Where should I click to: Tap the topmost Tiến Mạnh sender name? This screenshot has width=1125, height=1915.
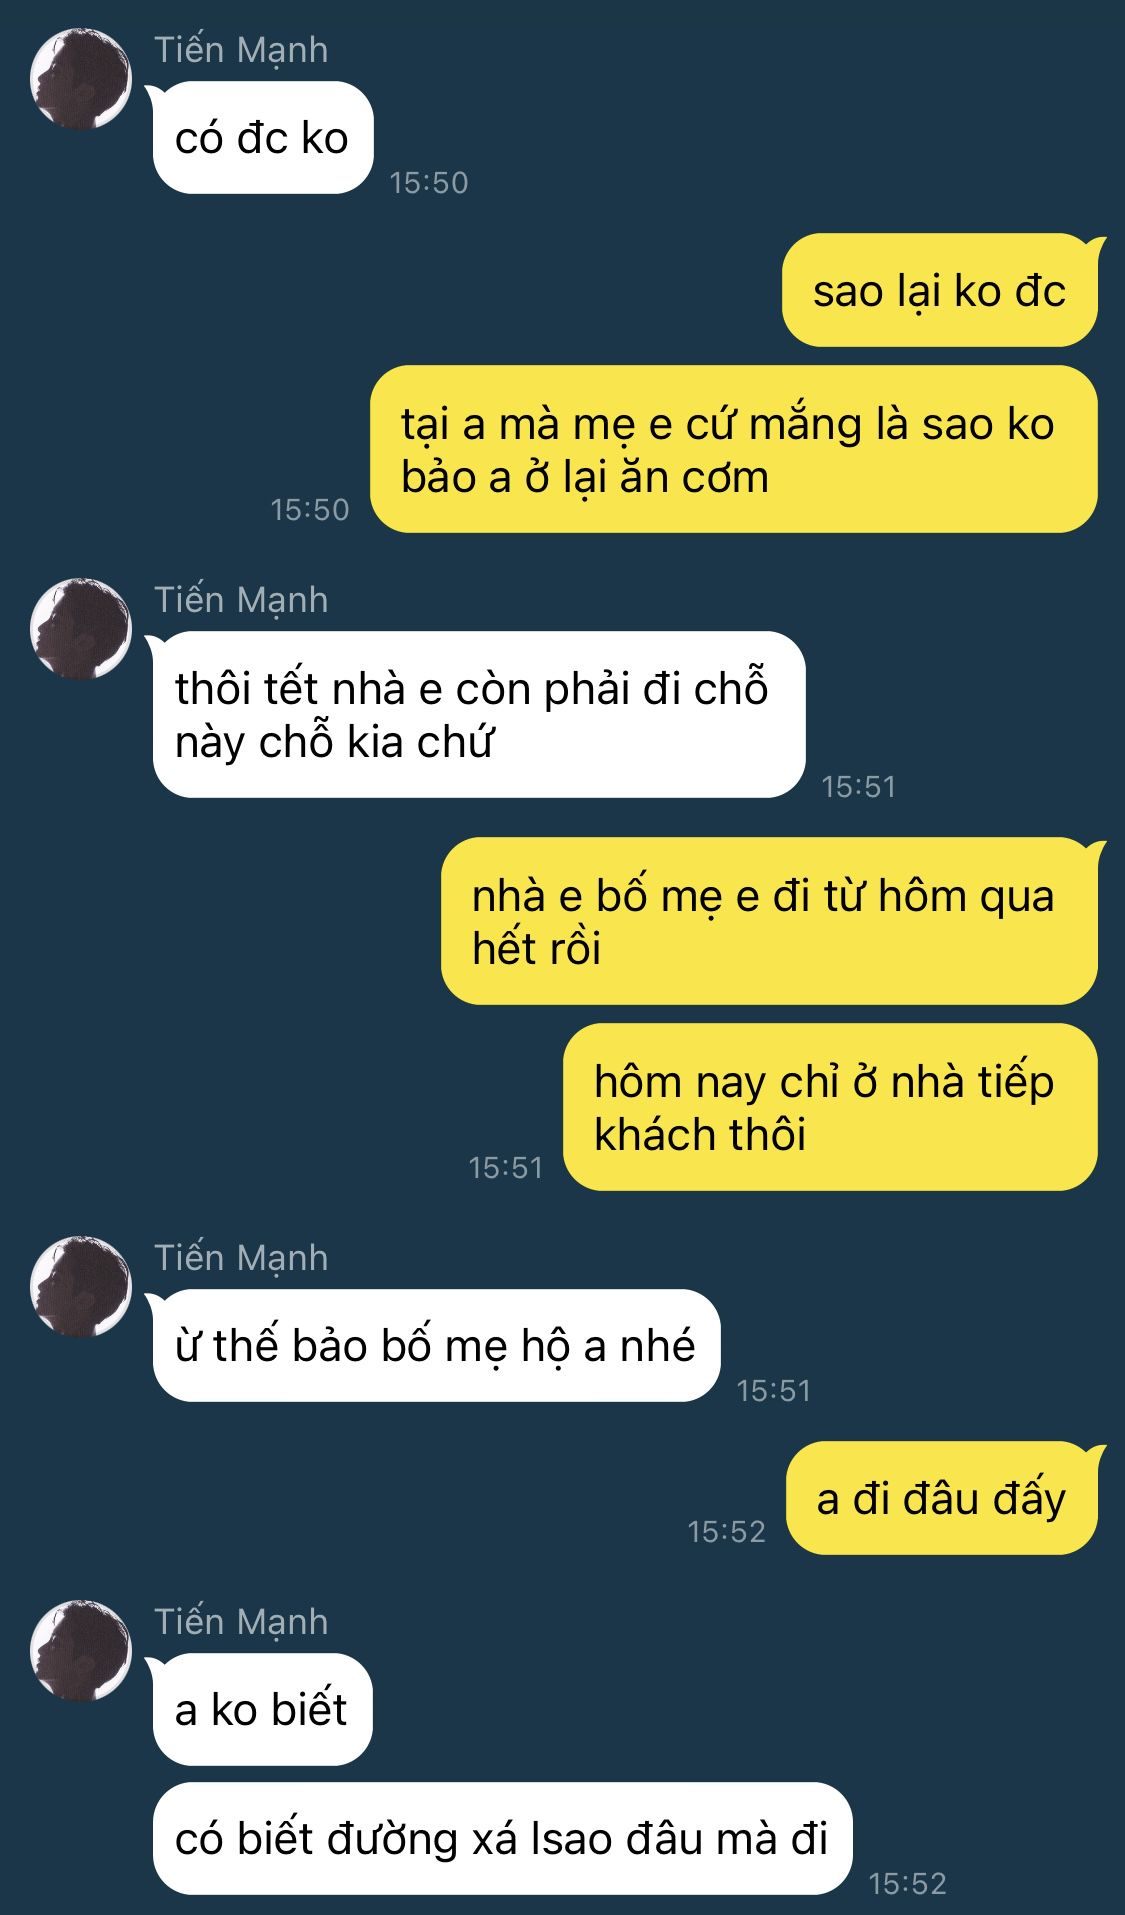click(x=241, y=50)
